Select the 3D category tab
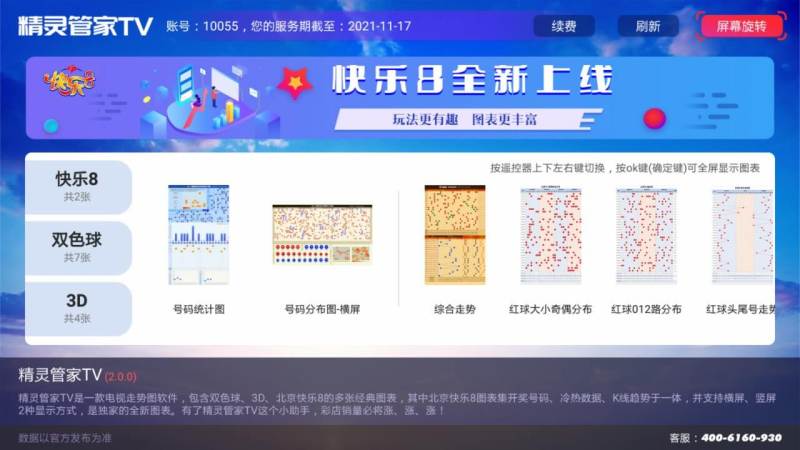This screenshot has width=800, height=450. (x=78, y=309)
